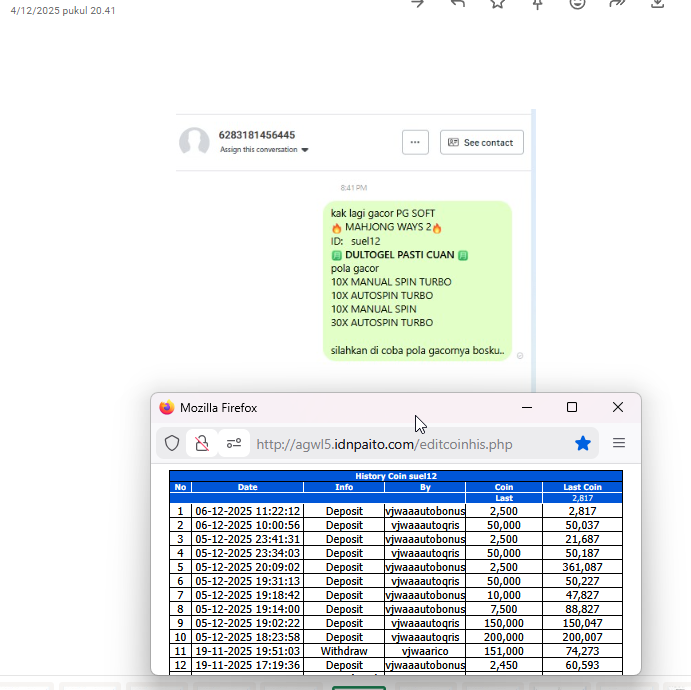This screenshot has height=690, width=691.
Task: Click the coin value '2,450' in row 12
Action: pyautogui.click(x=504, y=665)
